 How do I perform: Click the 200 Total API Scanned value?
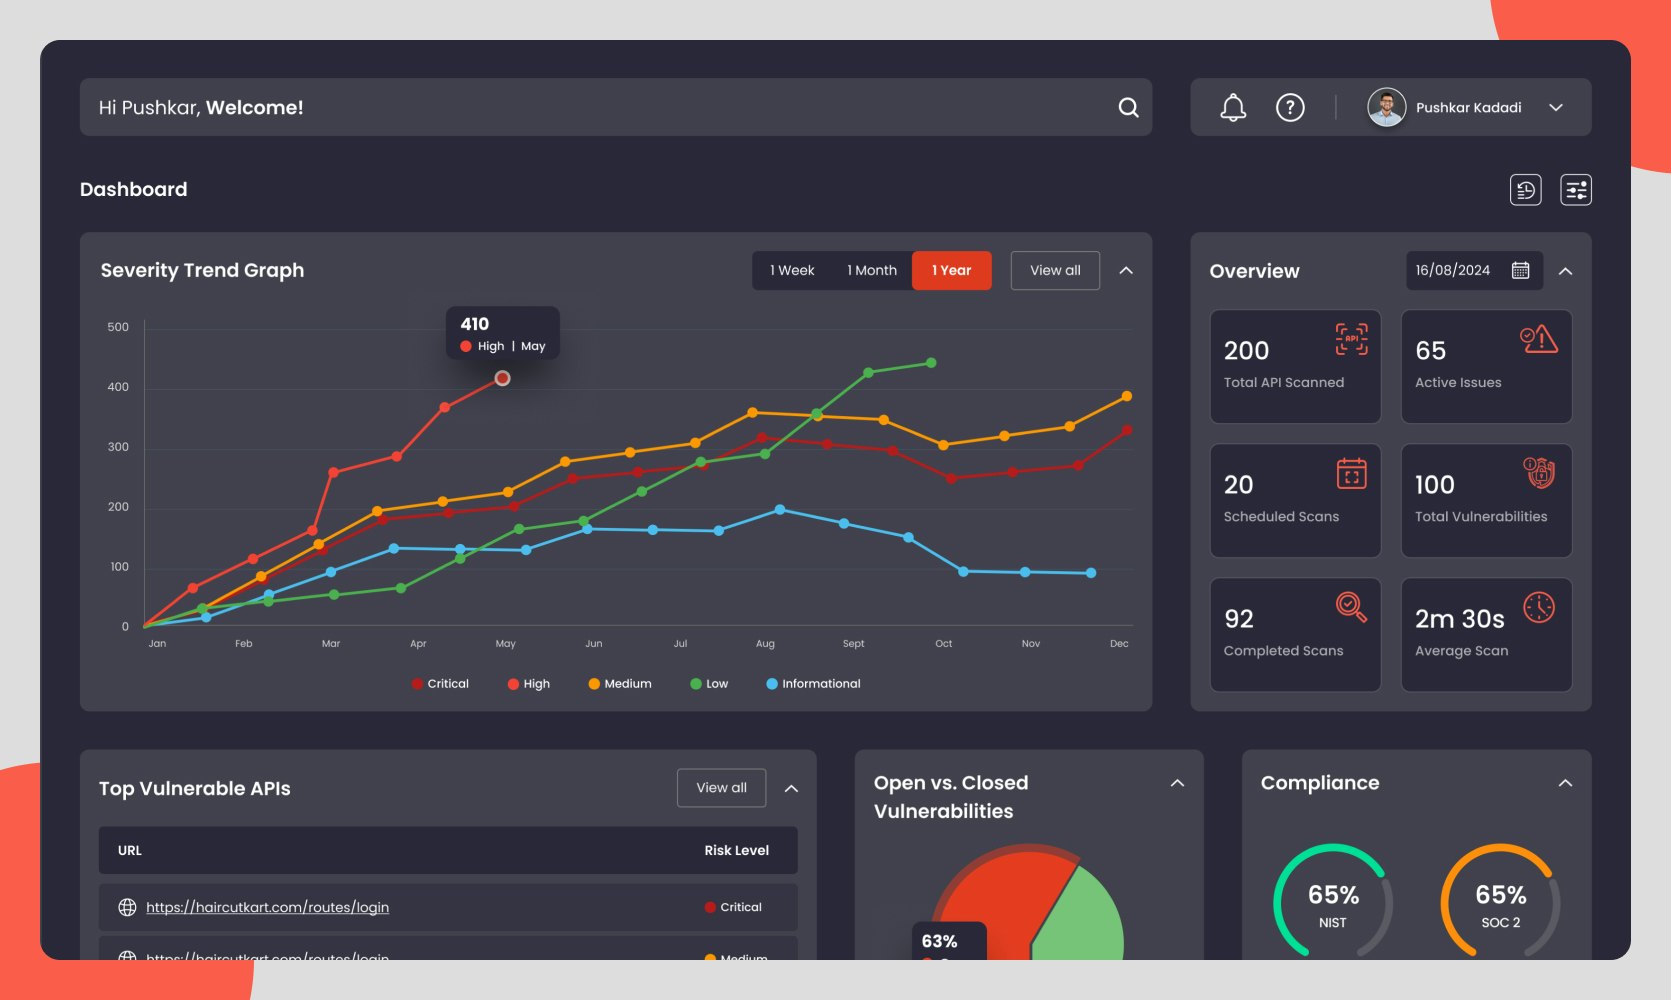point(1246,351)
